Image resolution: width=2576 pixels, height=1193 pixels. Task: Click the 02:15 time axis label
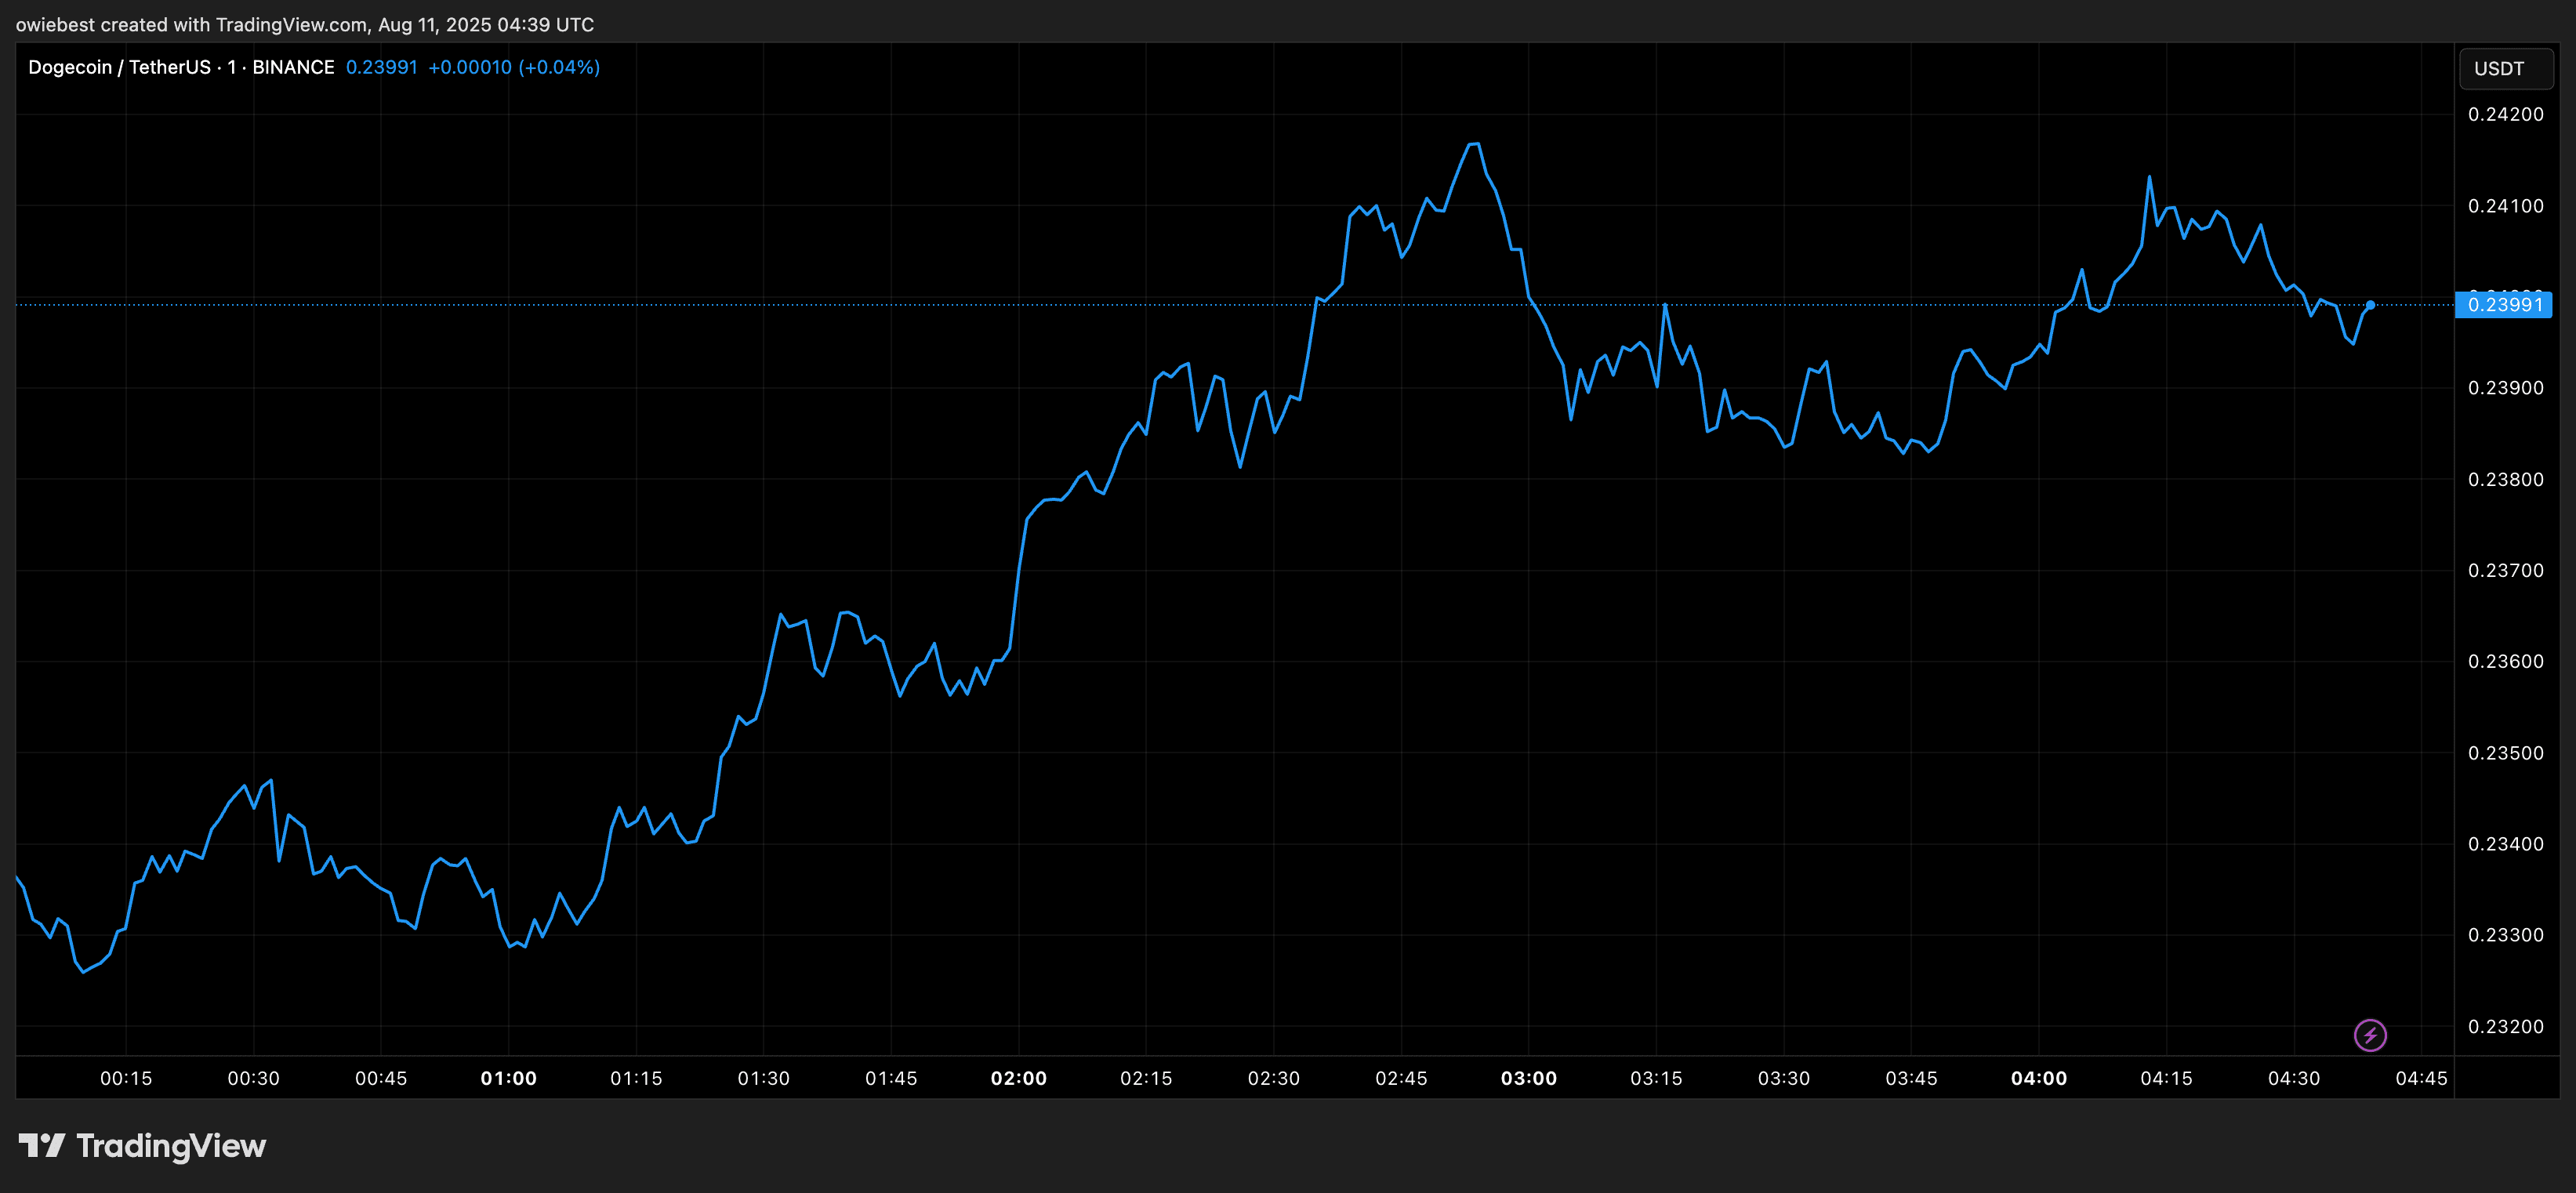[x=1146, y=1078]
